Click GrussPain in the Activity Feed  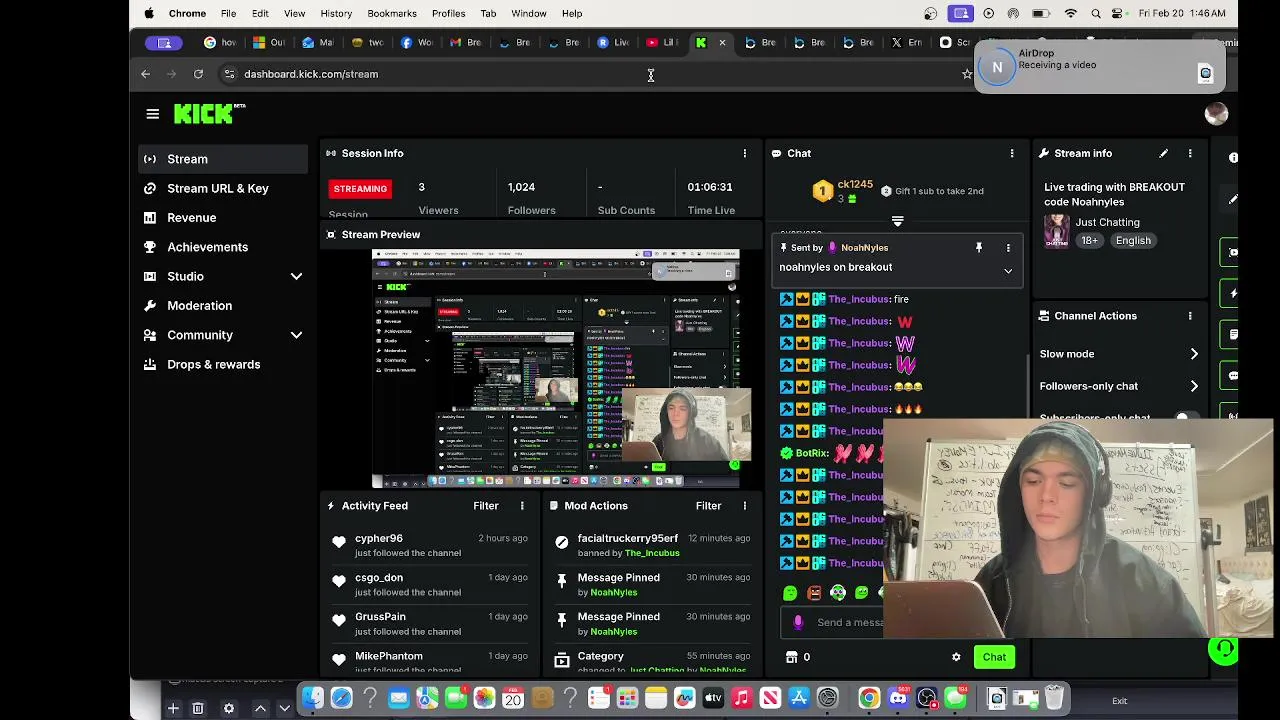(380, 617)
